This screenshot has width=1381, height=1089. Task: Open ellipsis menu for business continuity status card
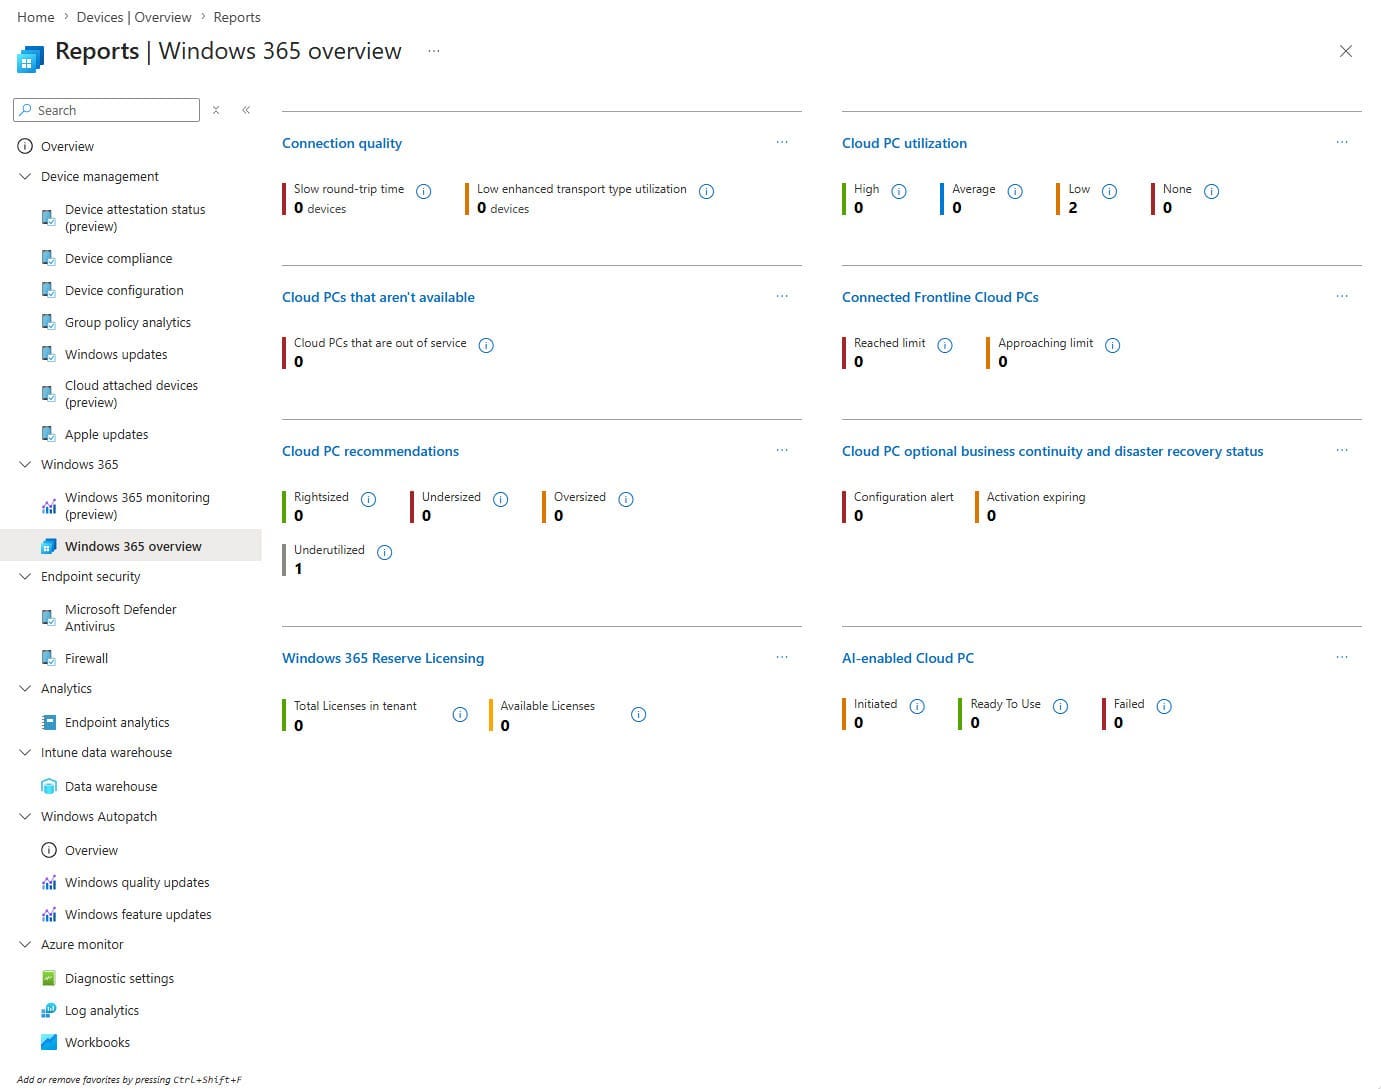pos(1342,450)
